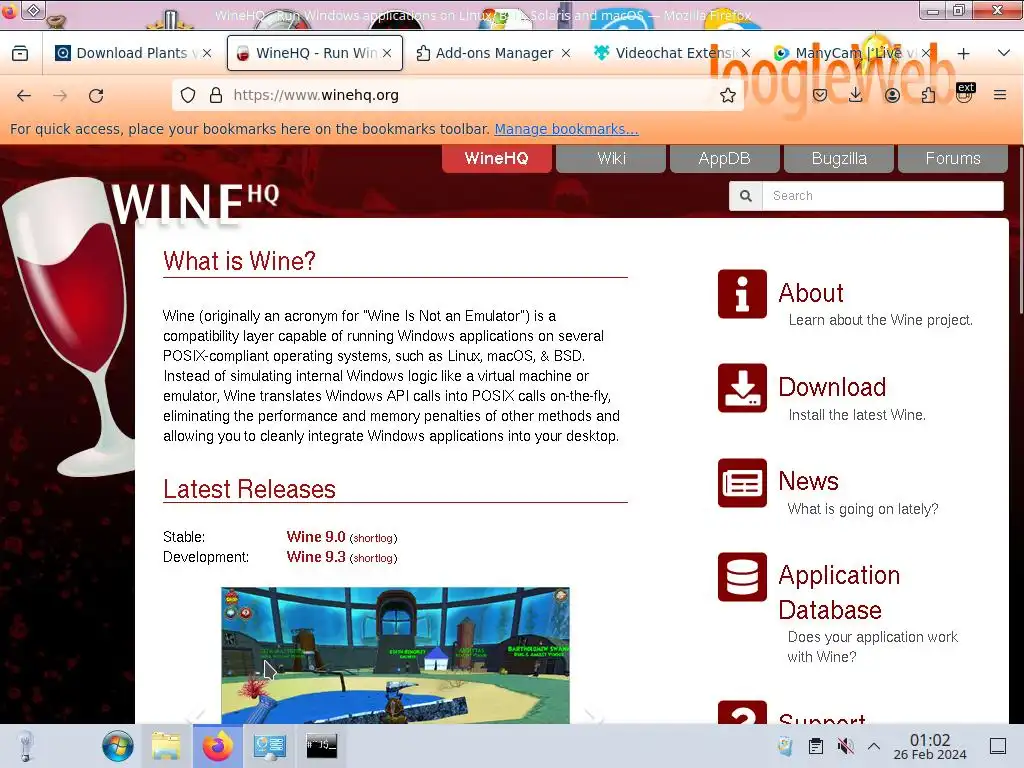Click the padlock site info icon

216,95
